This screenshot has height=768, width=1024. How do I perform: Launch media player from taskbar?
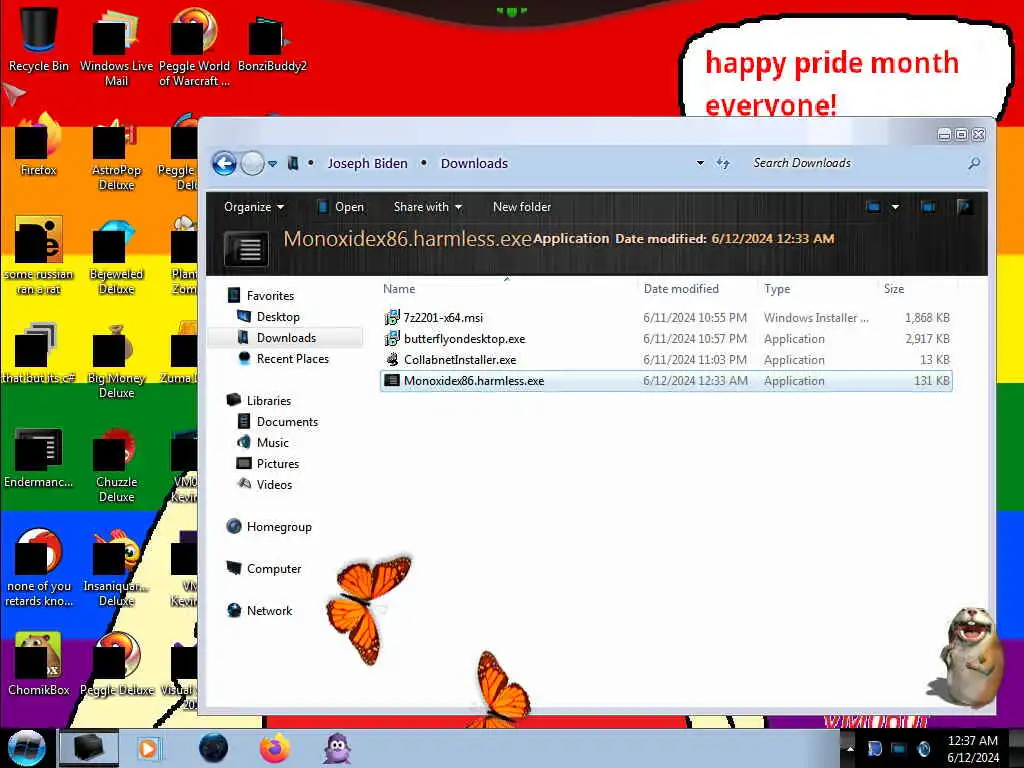coord(148,748)
